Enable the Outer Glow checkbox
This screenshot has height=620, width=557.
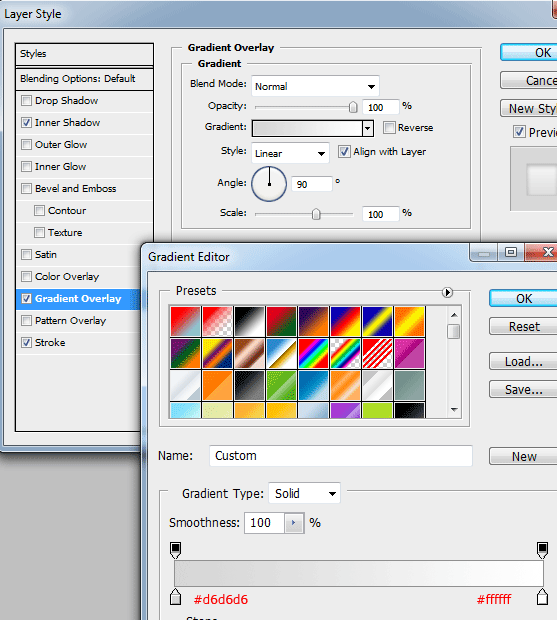coord(26,144)
